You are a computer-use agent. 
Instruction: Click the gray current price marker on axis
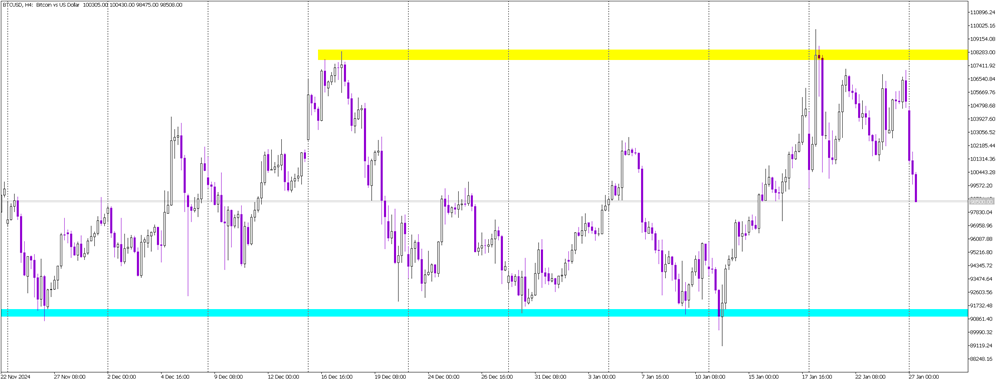click(x=982, y=202)
